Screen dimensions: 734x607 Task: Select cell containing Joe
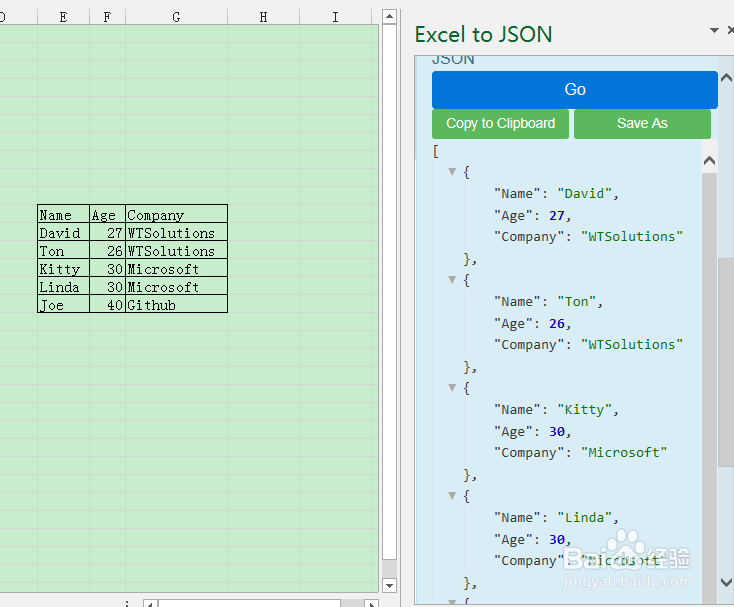(63, 304)
